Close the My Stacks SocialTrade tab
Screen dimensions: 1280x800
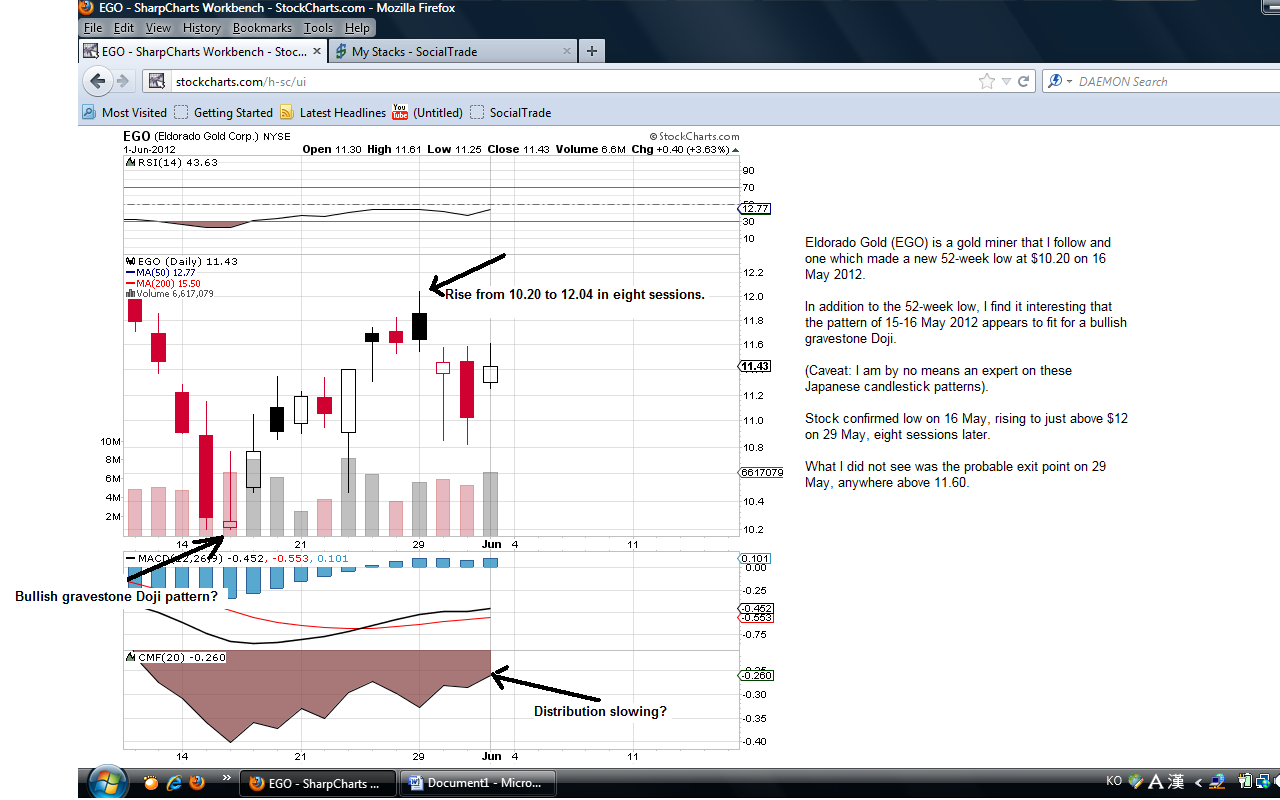tap(566, 51)
